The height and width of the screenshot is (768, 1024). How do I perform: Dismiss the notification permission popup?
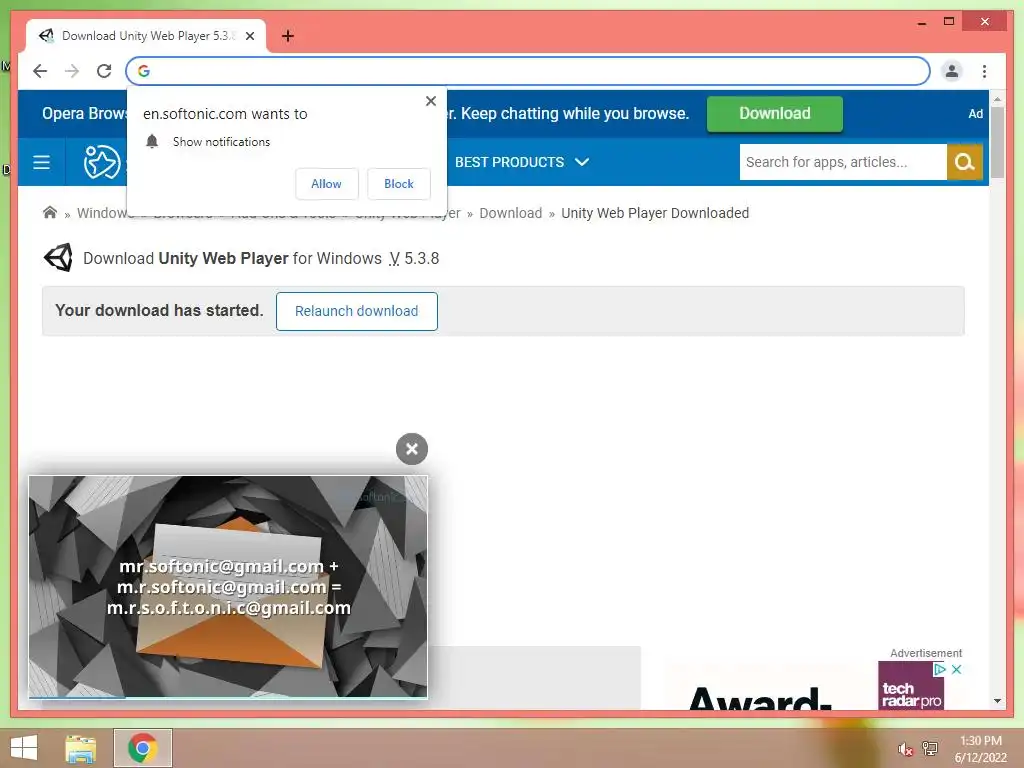[x=430, y=101]
